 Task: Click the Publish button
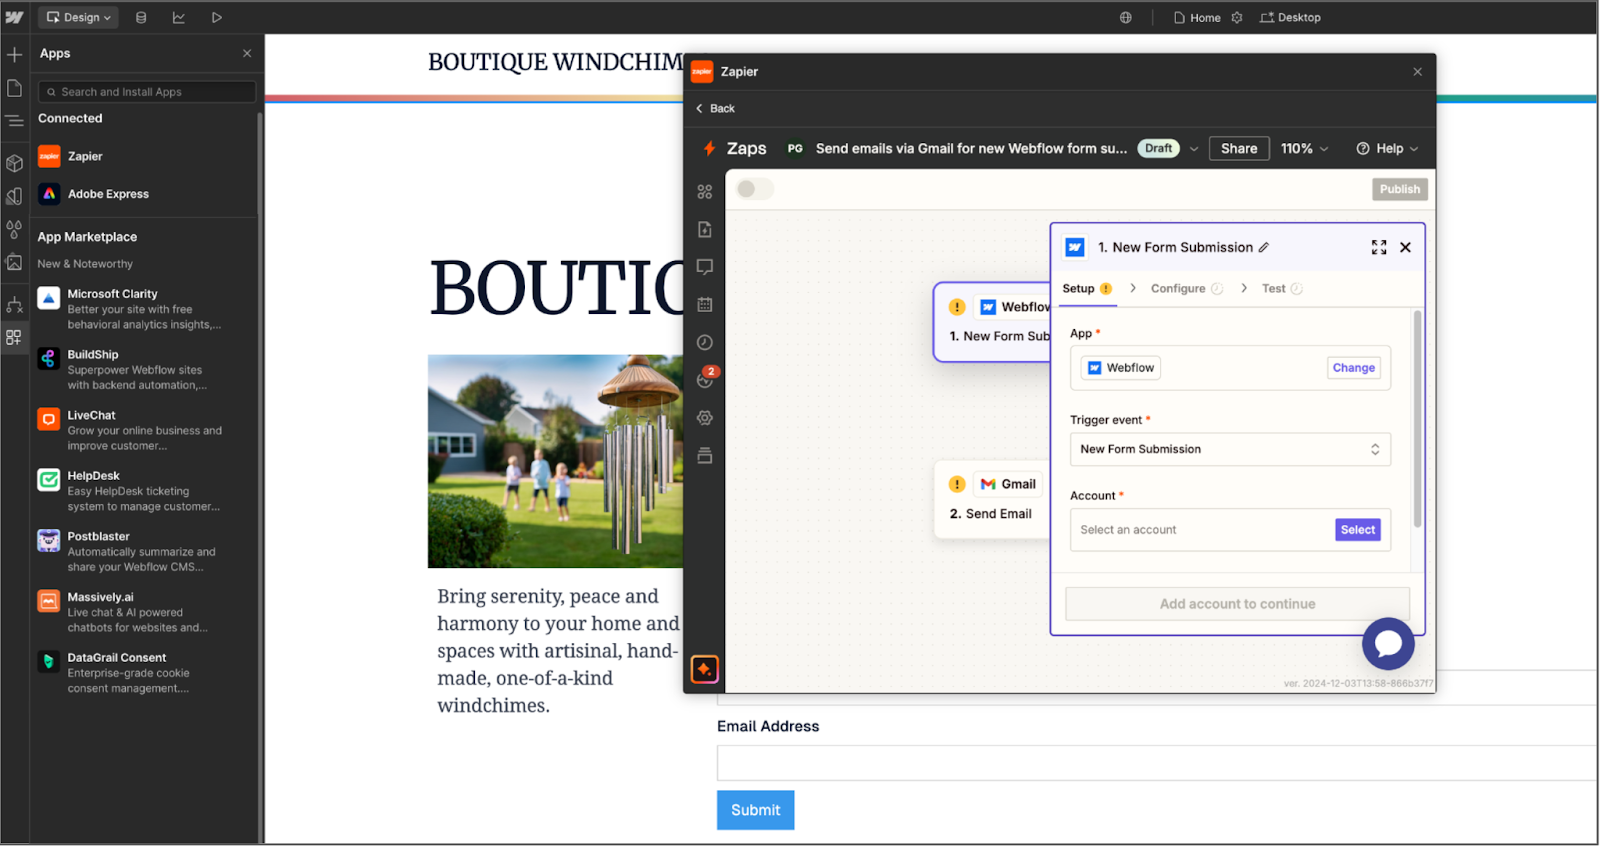tap(1400, 189)
